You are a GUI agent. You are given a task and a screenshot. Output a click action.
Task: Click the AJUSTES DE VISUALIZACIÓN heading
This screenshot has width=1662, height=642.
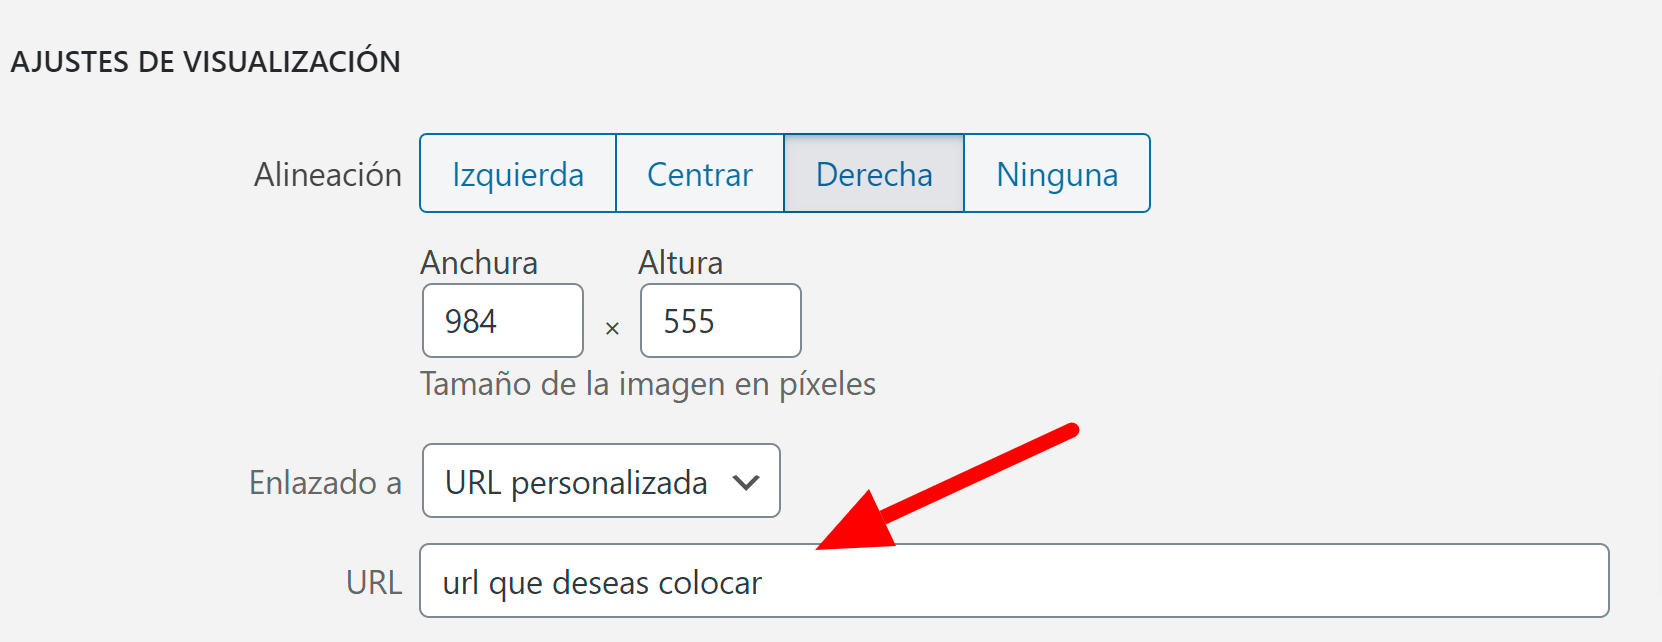(206, 61)
